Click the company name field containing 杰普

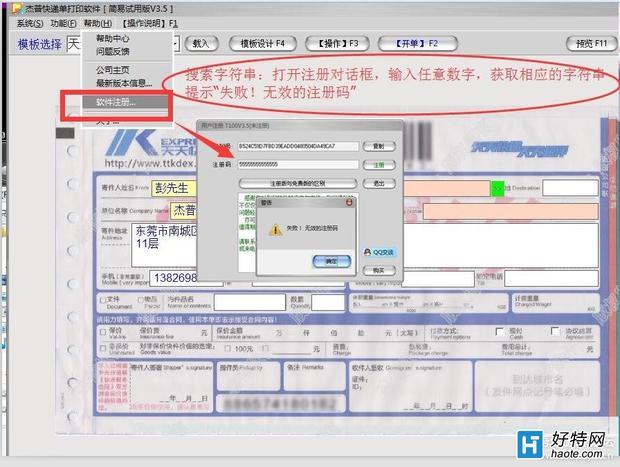[183, 211]
